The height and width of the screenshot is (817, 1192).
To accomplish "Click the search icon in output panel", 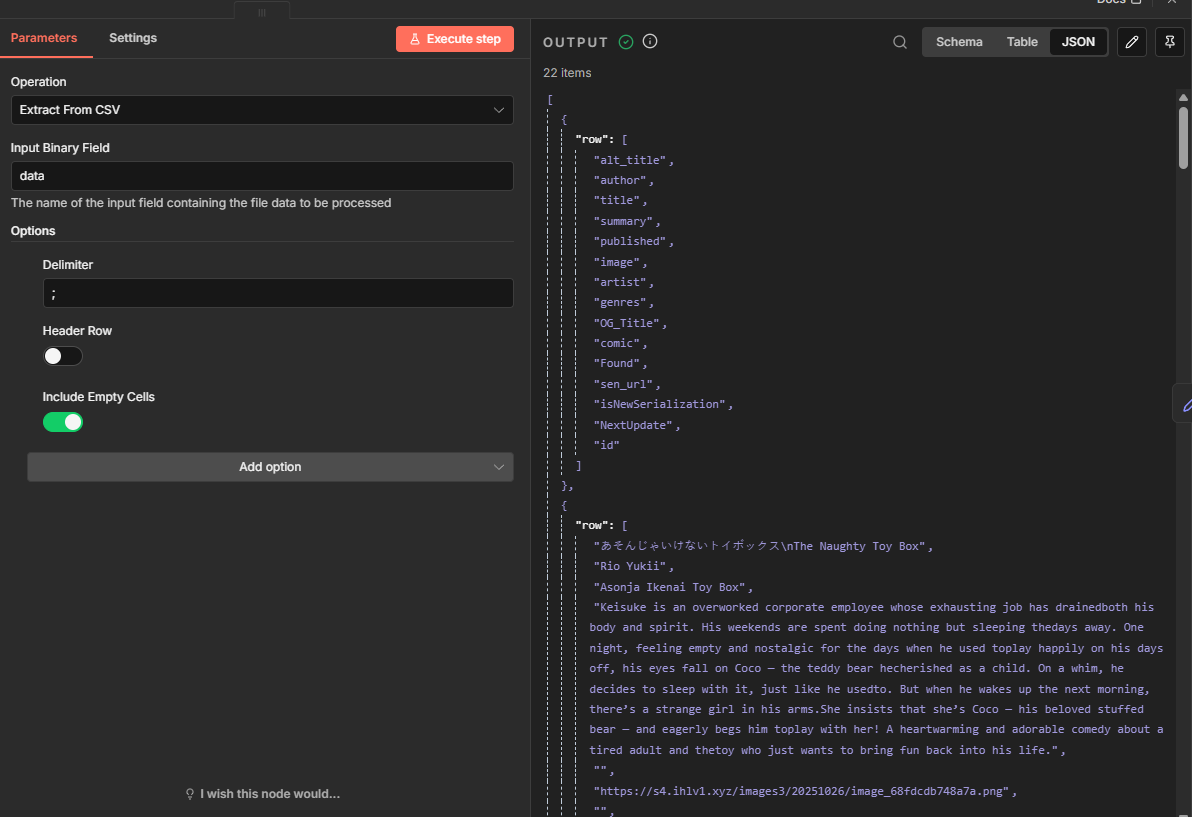I will click(x=900, y=42).
